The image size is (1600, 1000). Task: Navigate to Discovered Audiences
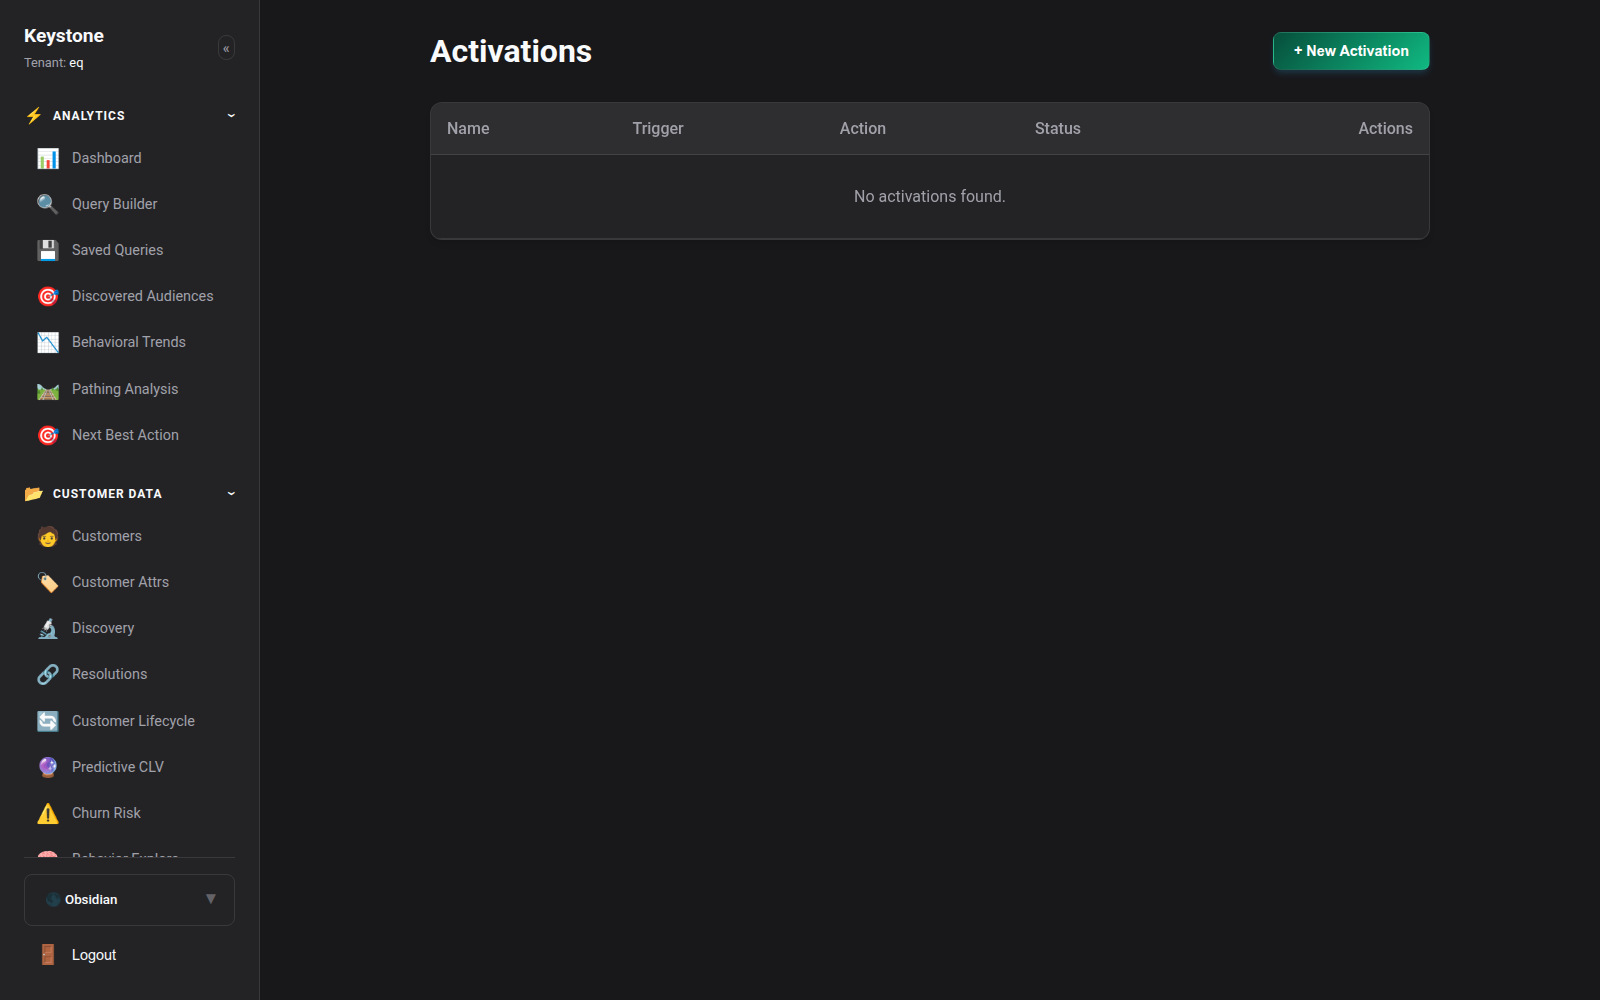130,296
